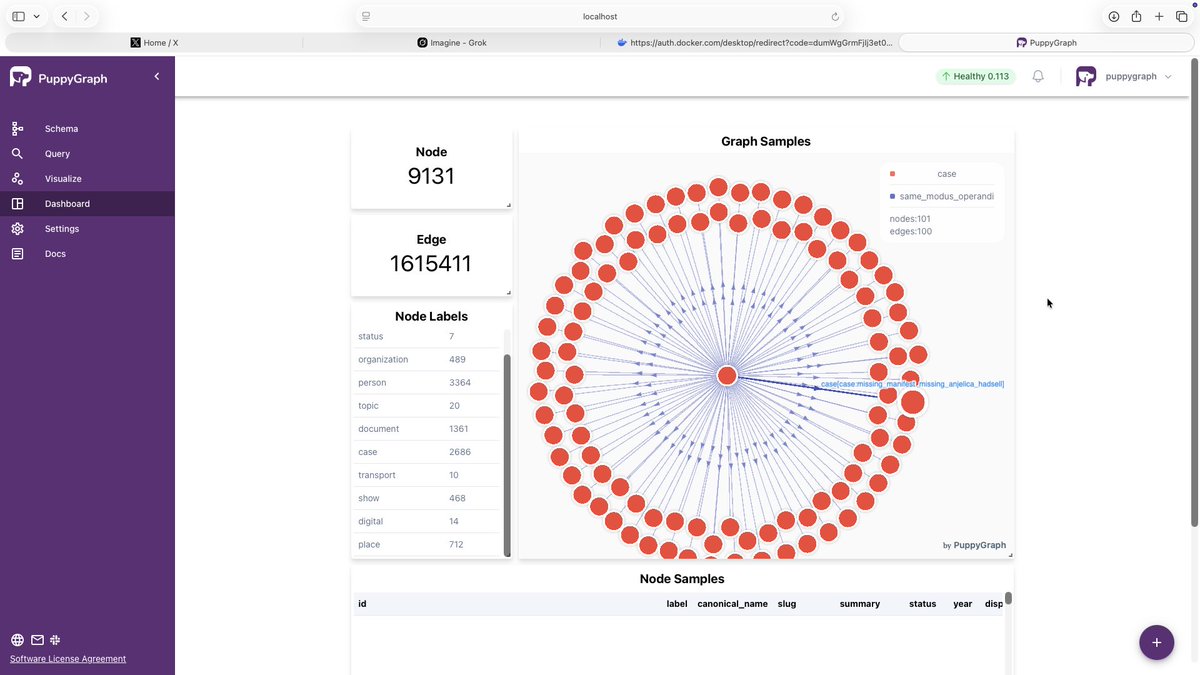Open the website globe icon in the sidebar footer
The image size is (1200, 675).
coord(17,640)
